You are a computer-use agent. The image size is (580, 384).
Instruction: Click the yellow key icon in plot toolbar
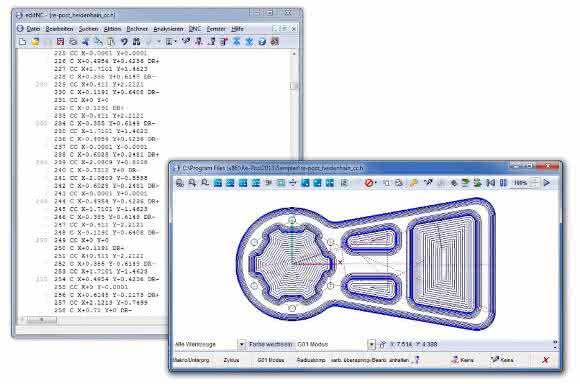[414, 183]
